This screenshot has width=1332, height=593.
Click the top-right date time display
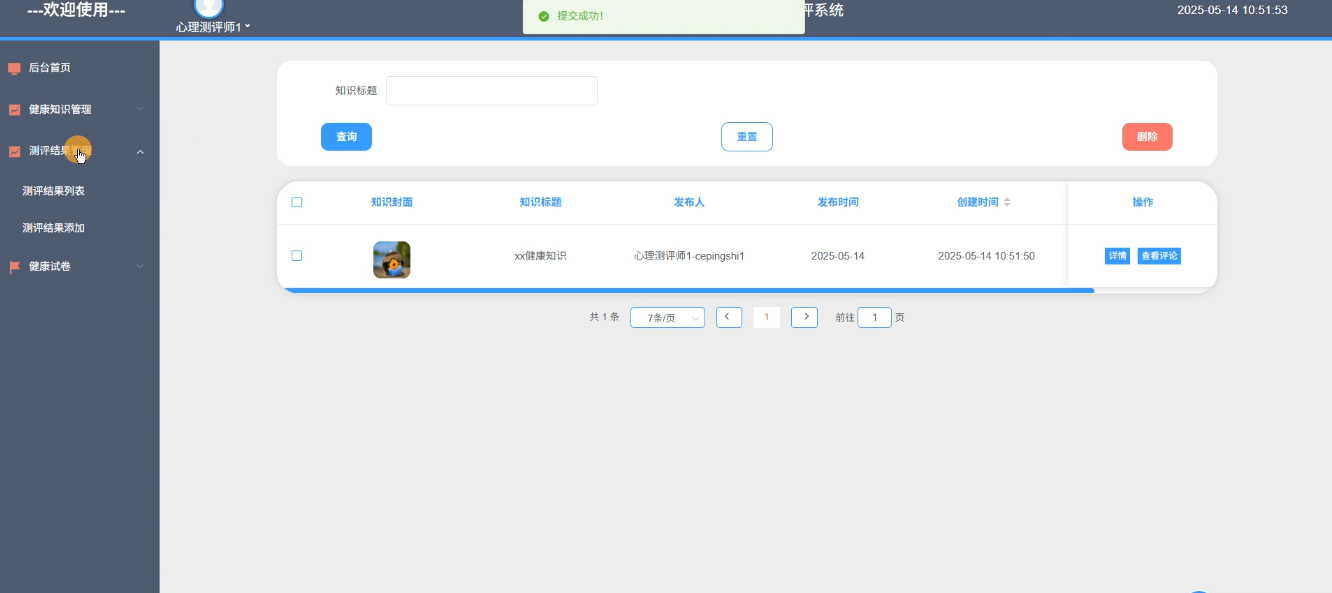pyautogui.click(x=1232, y=10)
